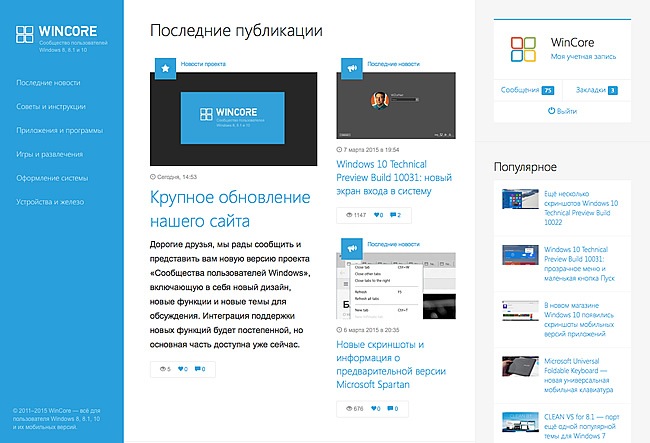Open Моя учетная запись link
The height and width of the screenshot is (443, 650).
pos(583,56)
